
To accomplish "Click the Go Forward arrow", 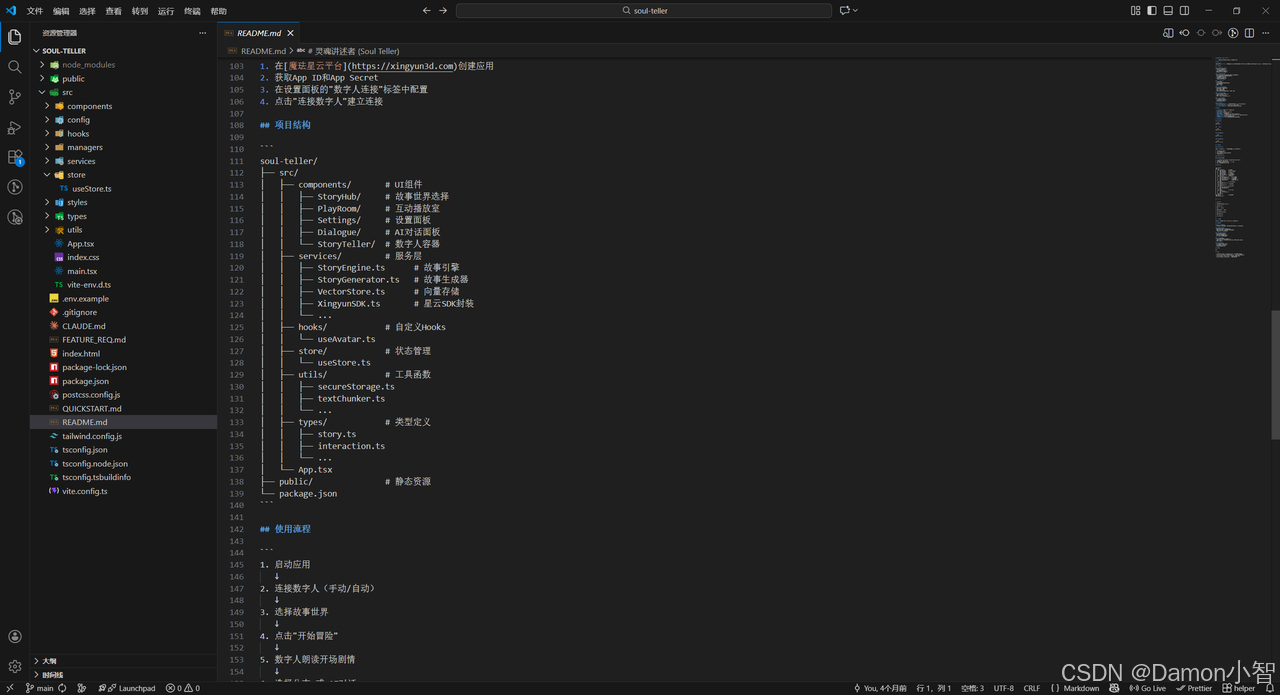I will tap(443, 10).
